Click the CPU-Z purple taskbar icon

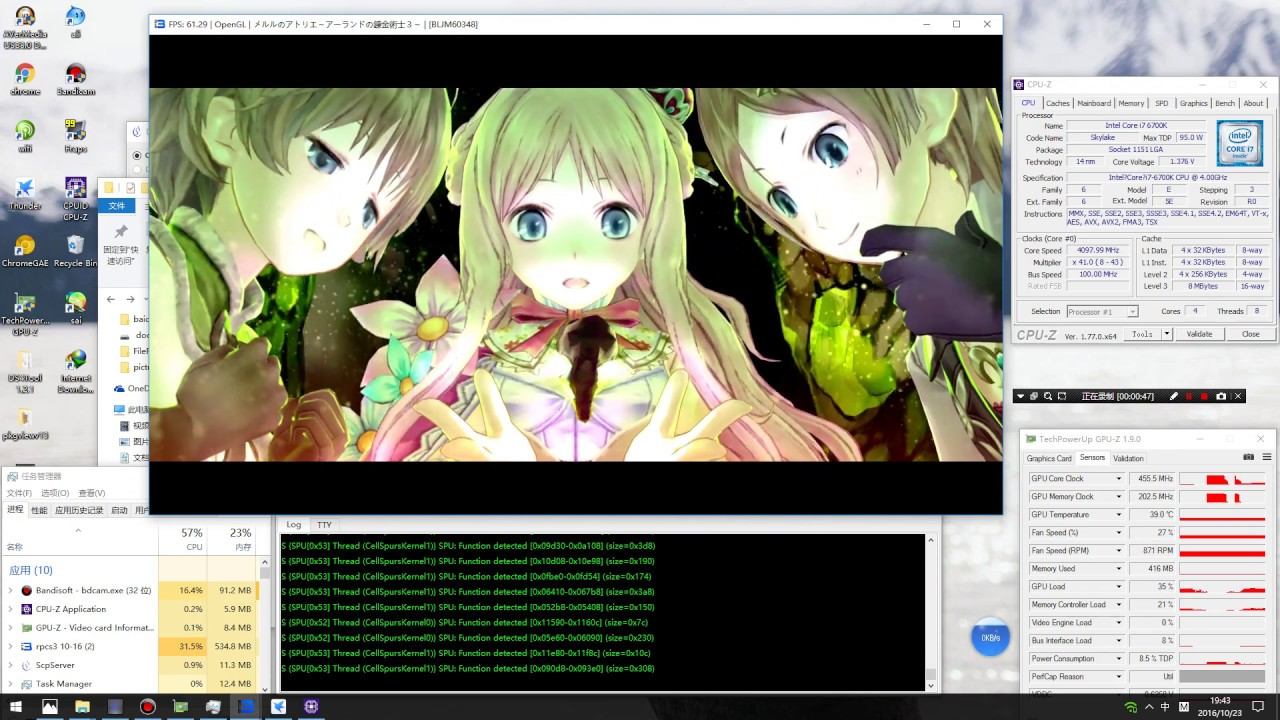coord(311,706)
